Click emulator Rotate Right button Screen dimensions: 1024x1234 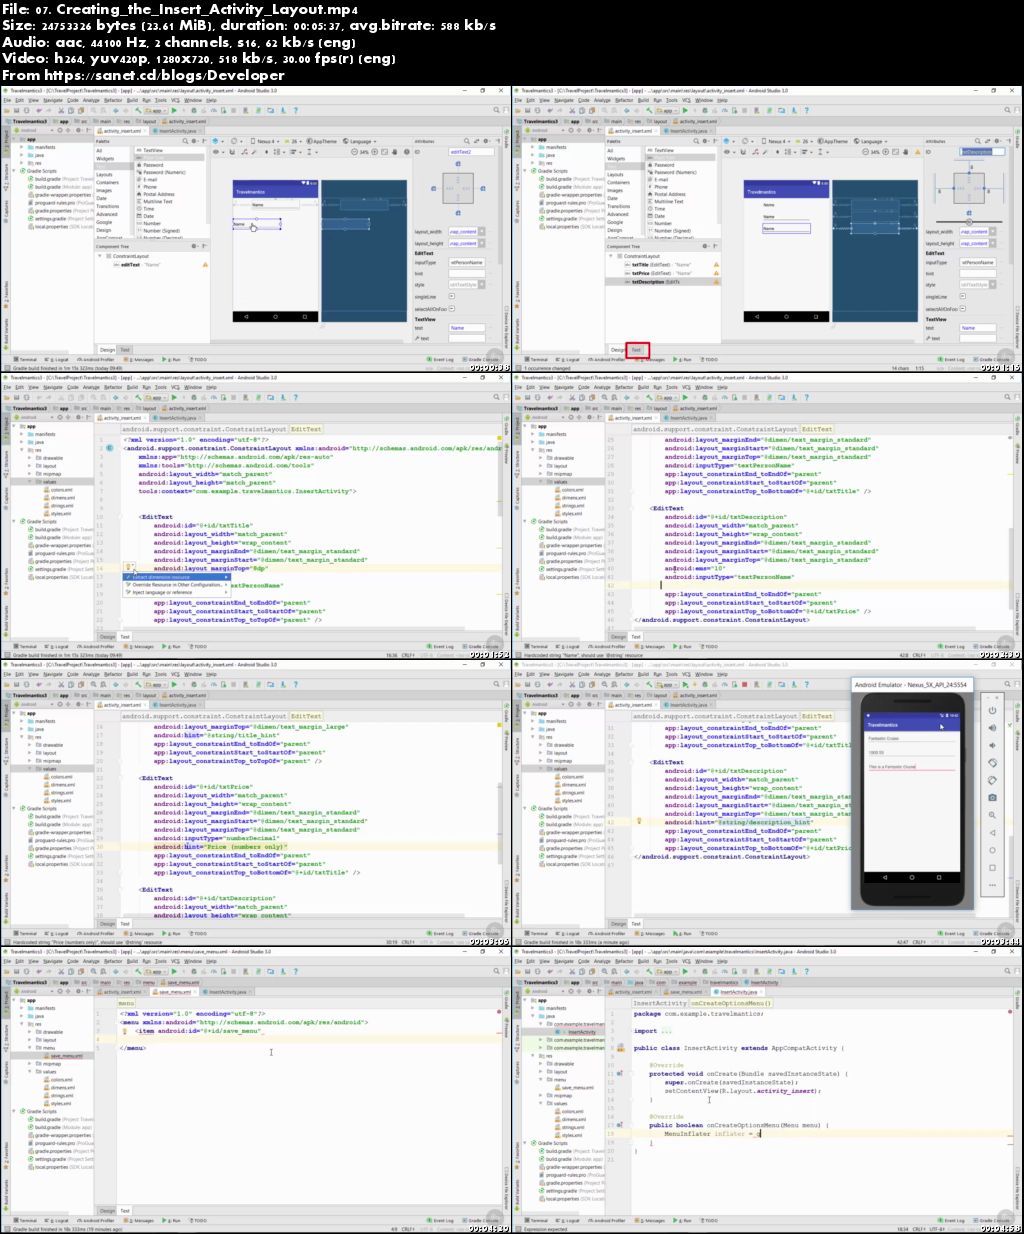(992, 780)
